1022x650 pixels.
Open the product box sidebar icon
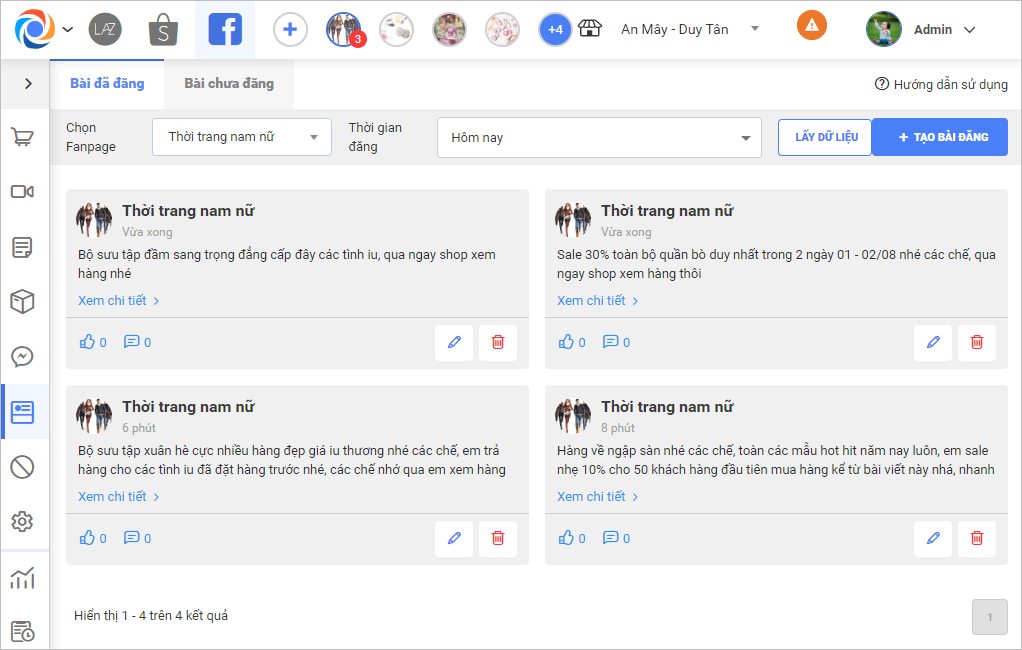pos(23,302)
